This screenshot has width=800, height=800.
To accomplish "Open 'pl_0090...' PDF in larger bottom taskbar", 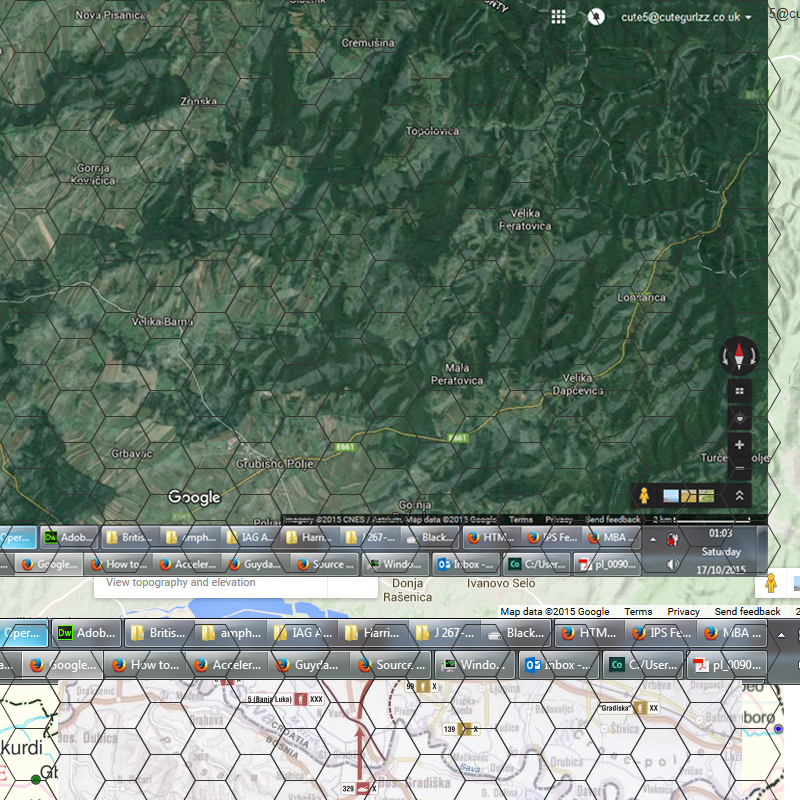I will click(727, 665).
